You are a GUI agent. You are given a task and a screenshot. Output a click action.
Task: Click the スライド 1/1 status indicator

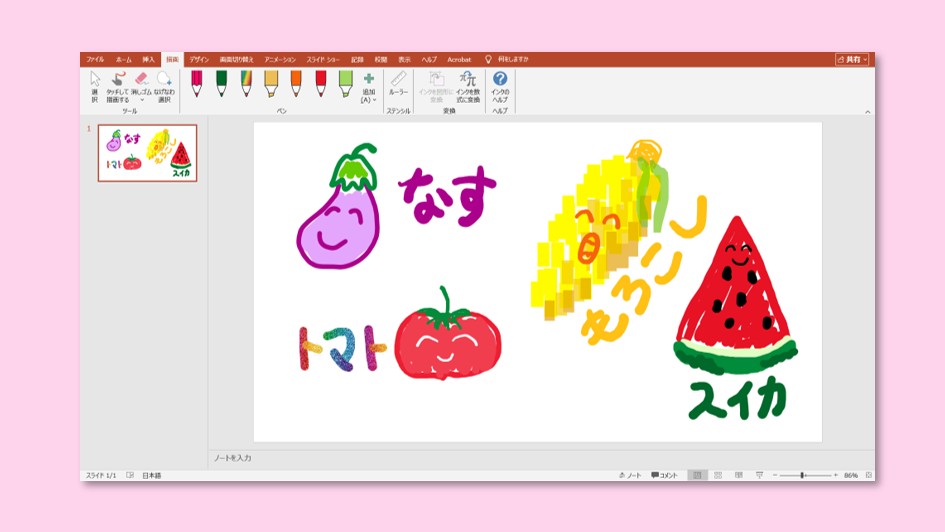101,475
